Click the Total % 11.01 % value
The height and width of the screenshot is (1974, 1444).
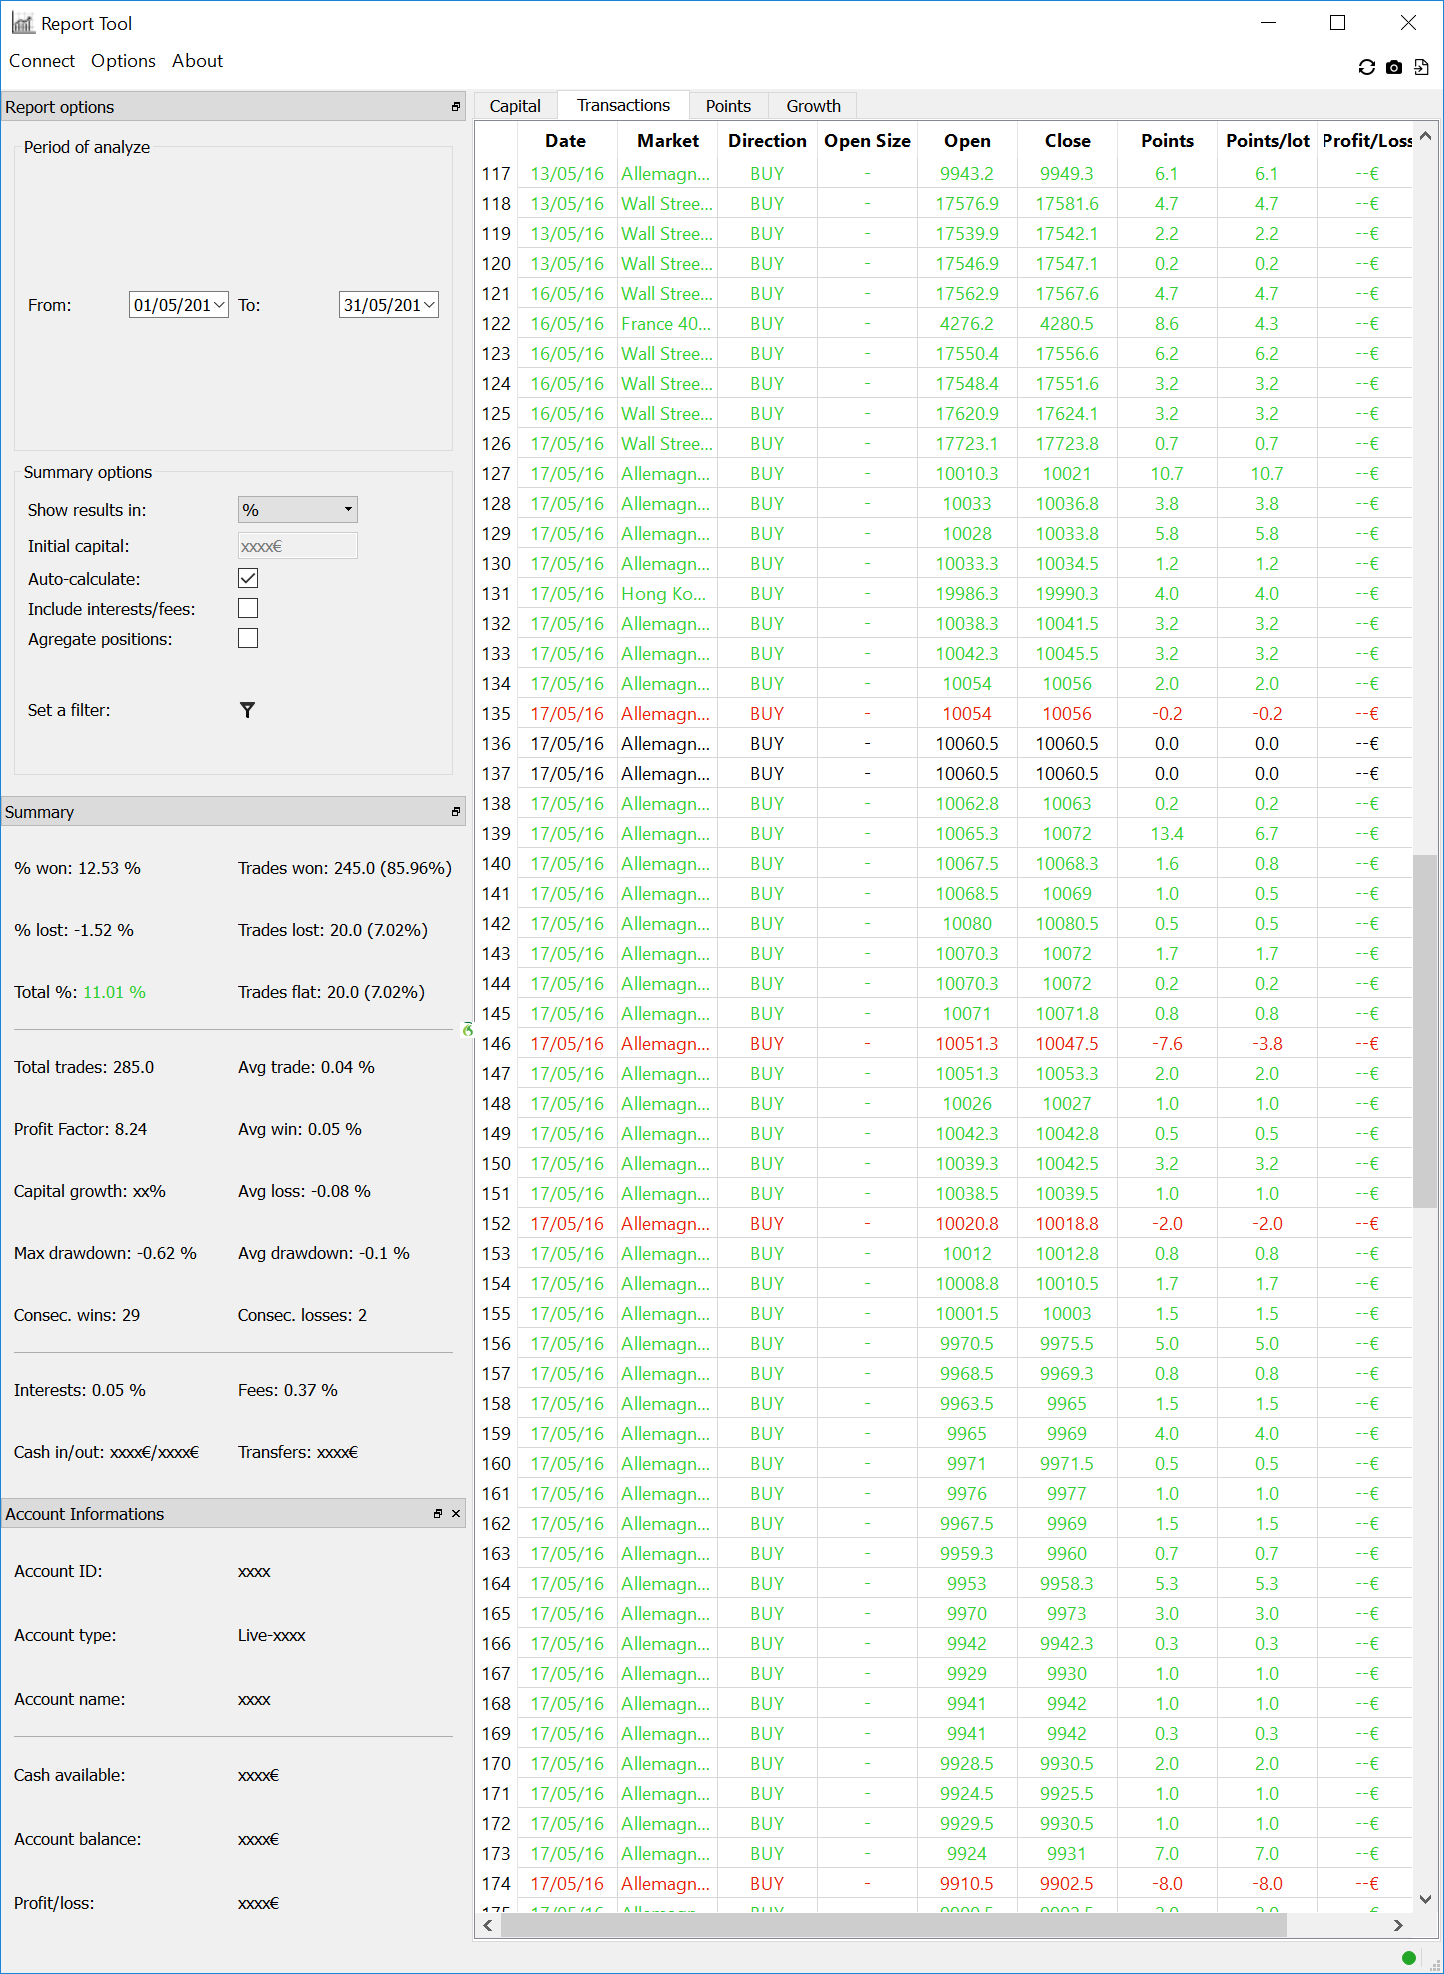[x=114, y=992]
